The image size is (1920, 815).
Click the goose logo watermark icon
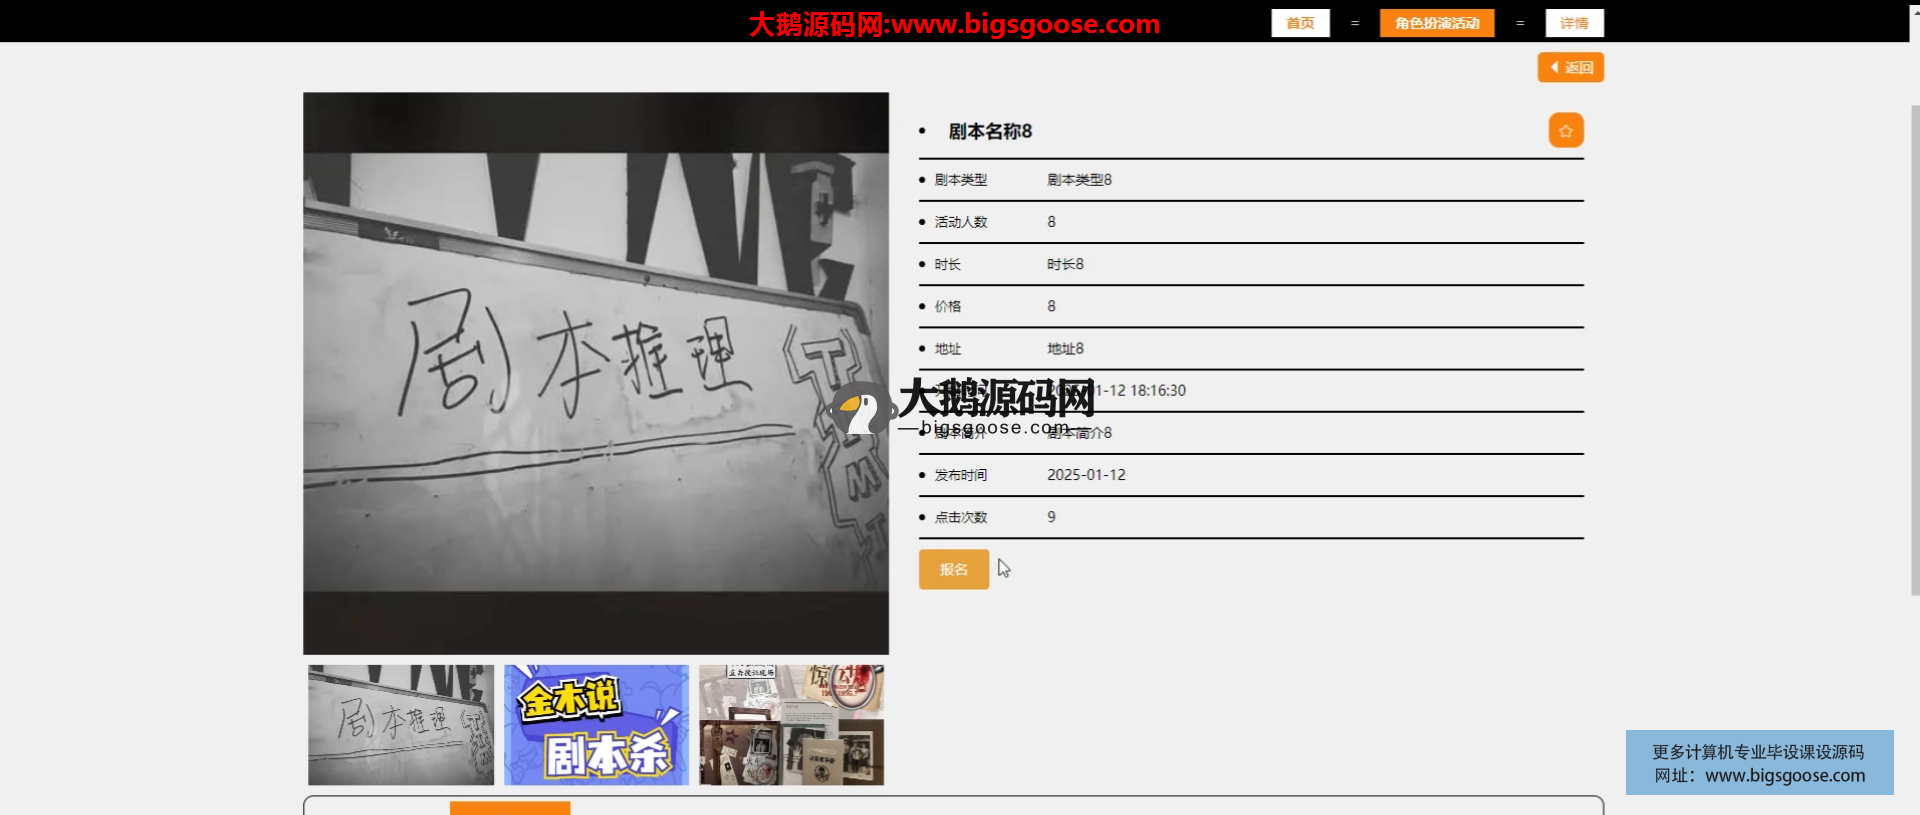(x=861, y=408)
